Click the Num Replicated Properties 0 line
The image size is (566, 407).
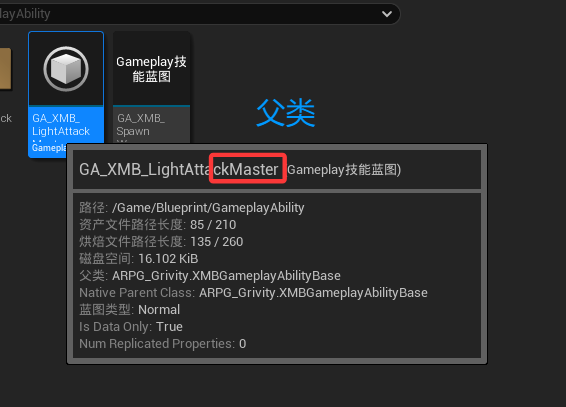point(162,343)
